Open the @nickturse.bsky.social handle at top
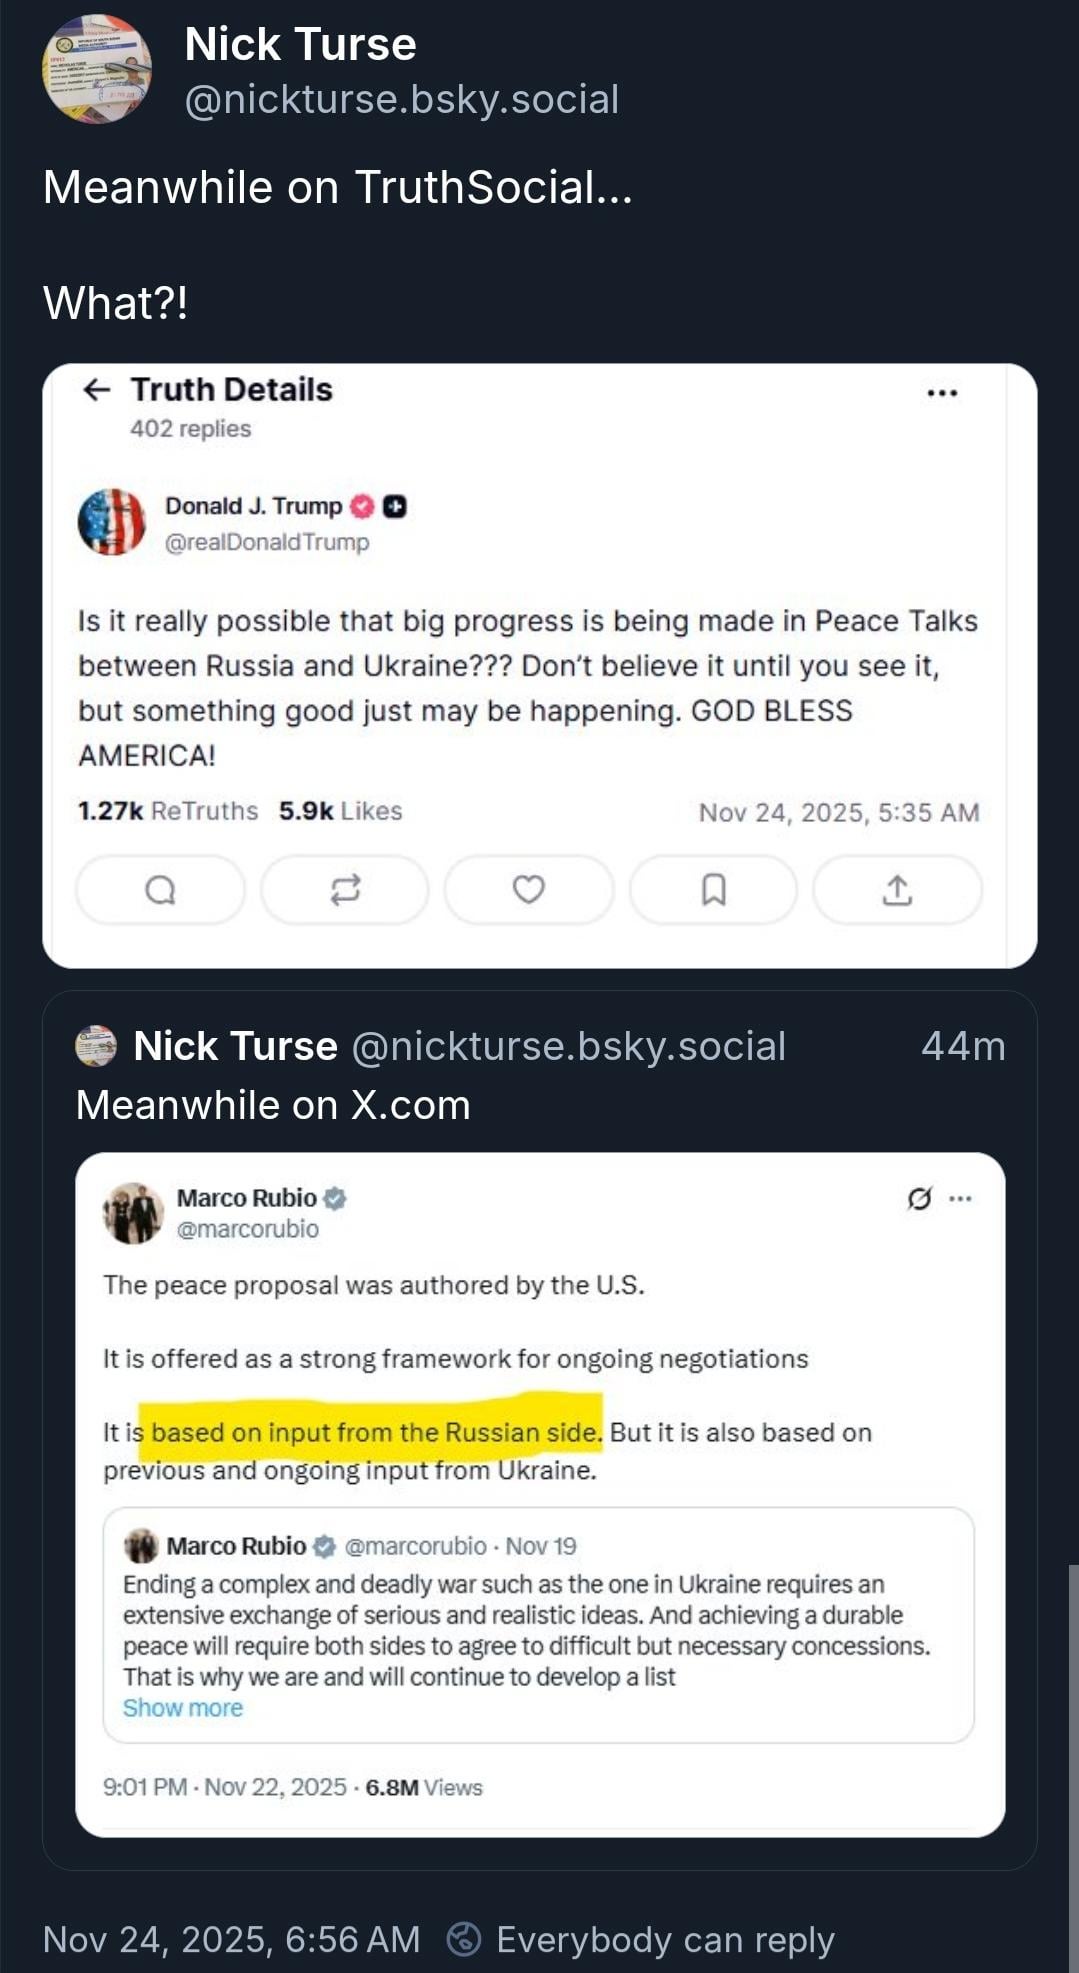Screen dimensions: 1079x1973 point(402,99)
